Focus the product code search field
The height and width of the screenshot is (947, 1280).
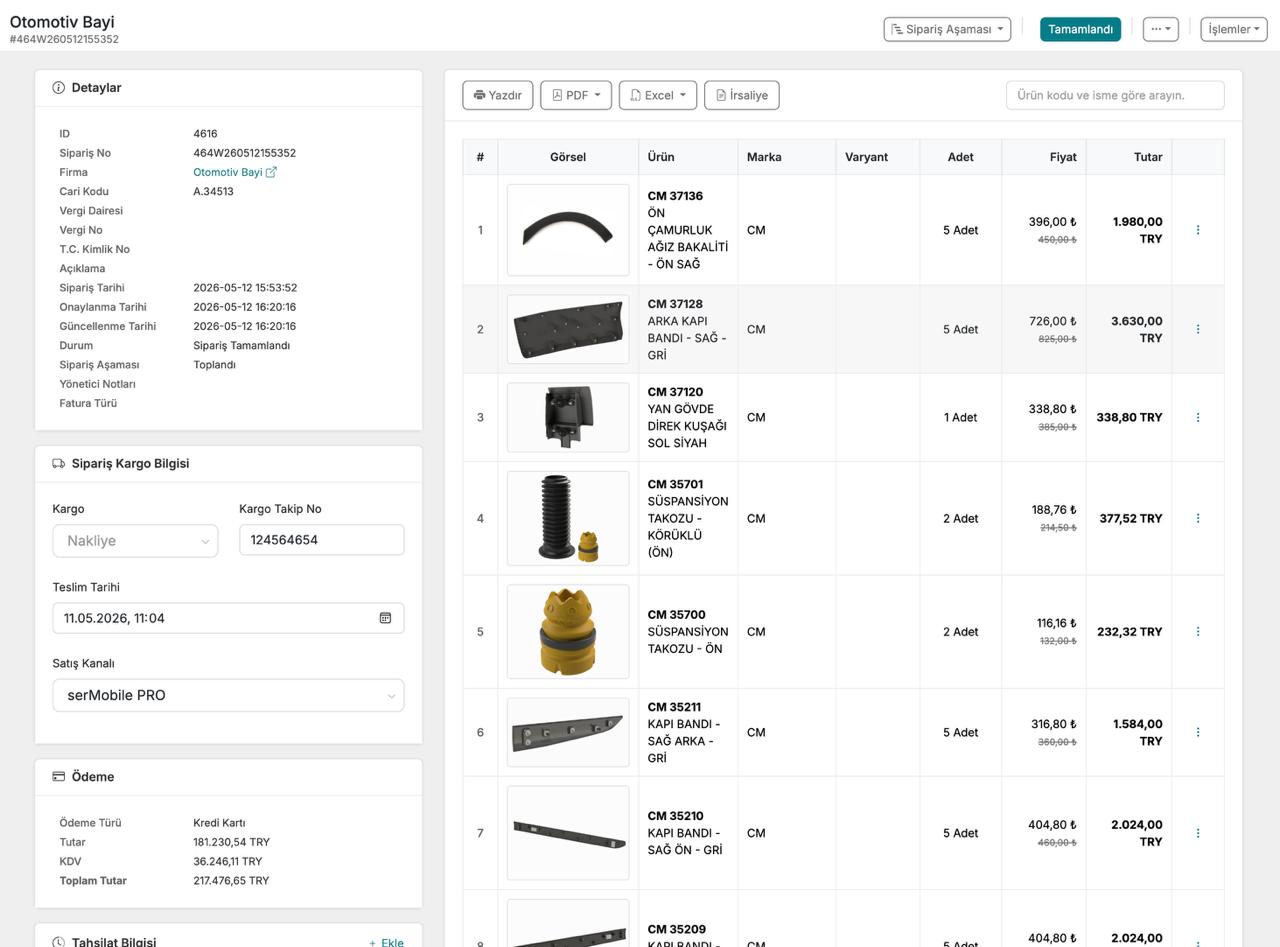click(x=1115, y=95)
